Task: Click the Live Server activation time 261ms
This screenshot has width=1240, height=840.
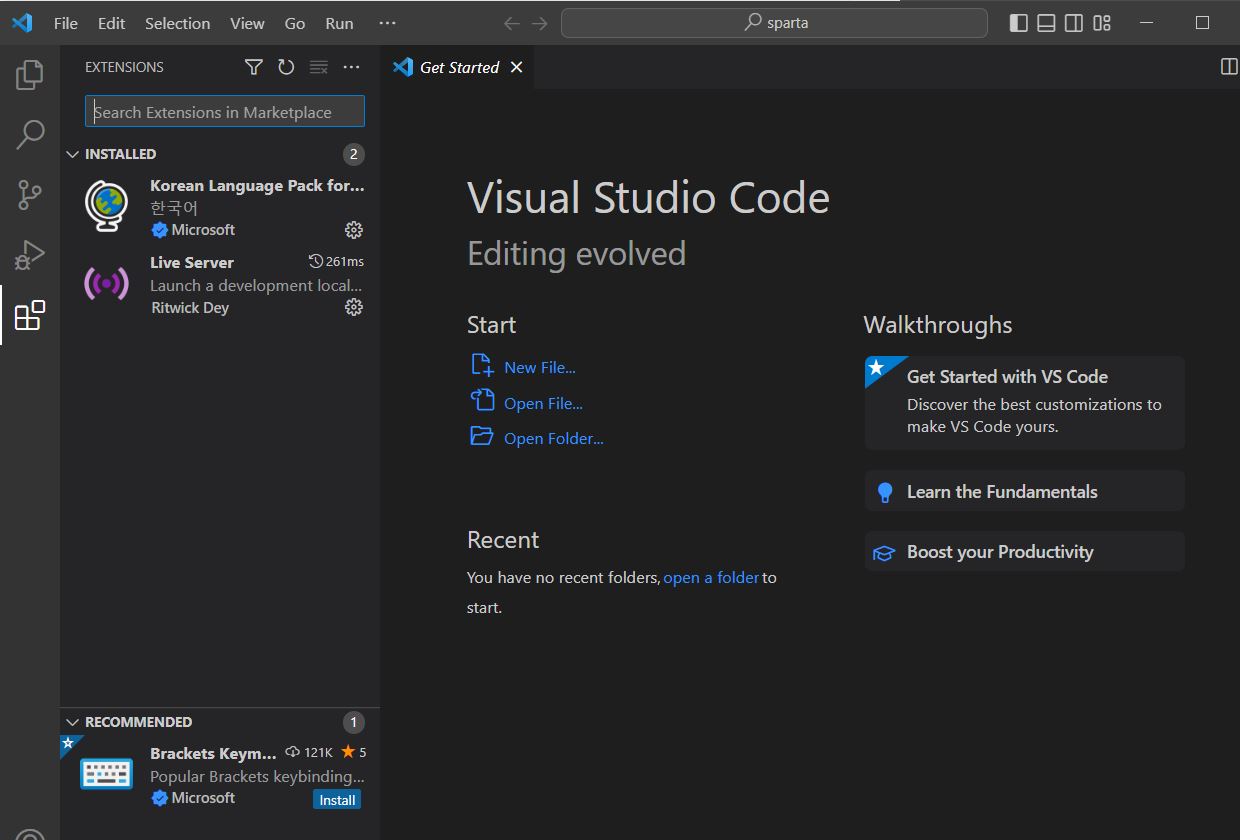Action: [x=336, y=261]
